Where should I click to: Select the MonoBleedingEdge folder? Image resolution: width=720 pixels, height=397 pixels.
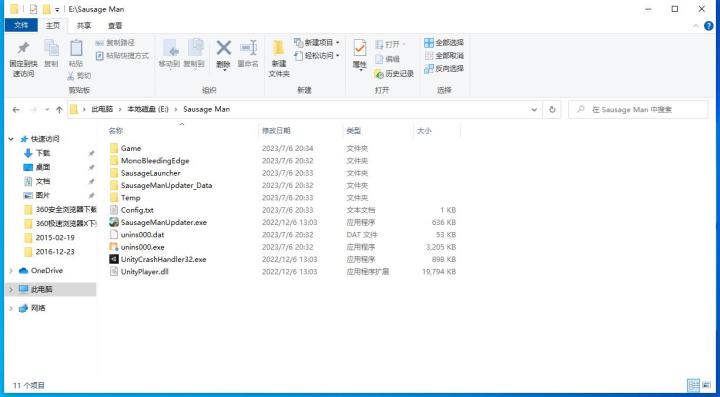pos(155,161)
